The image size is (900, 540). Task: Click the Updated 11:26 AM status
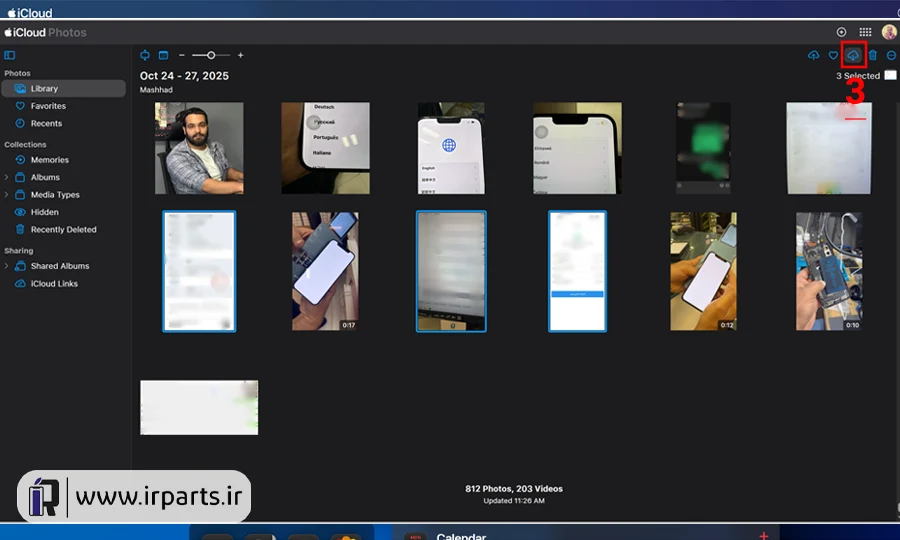point(514,501)
